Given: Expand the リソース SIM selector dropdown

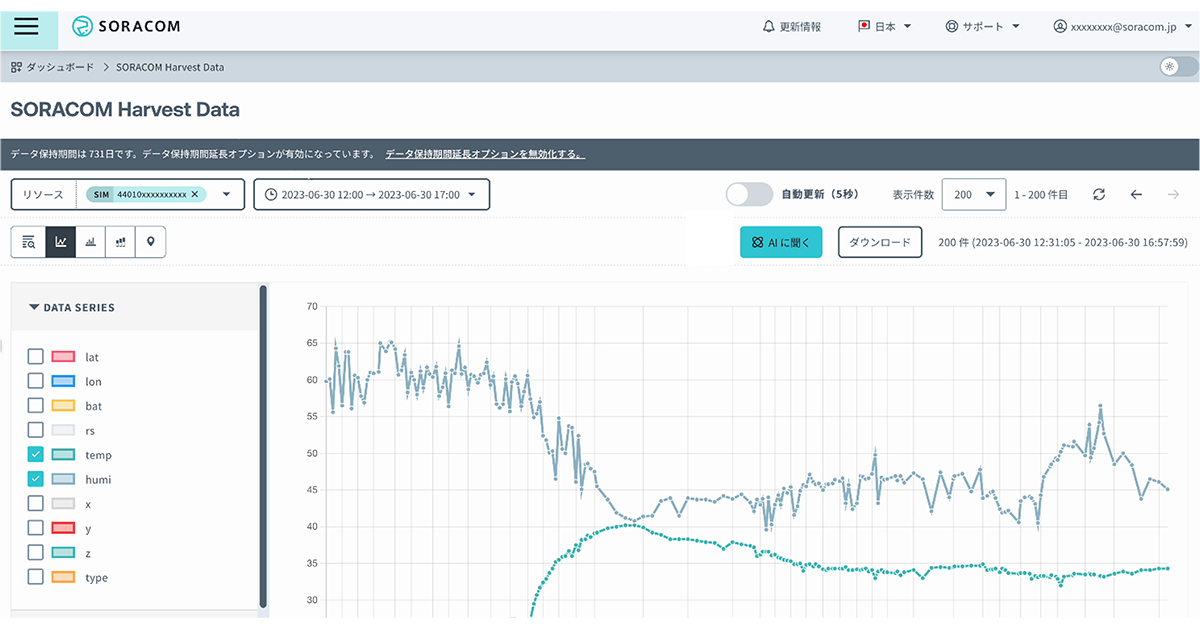Looking at the screenshot, I should point(227,194).
